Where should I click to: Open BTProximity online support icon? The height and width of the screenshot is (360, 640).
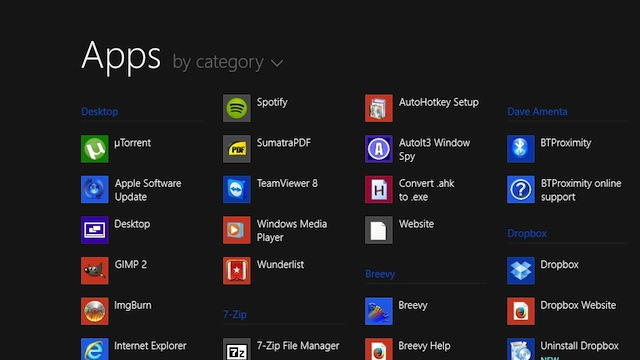521,189
